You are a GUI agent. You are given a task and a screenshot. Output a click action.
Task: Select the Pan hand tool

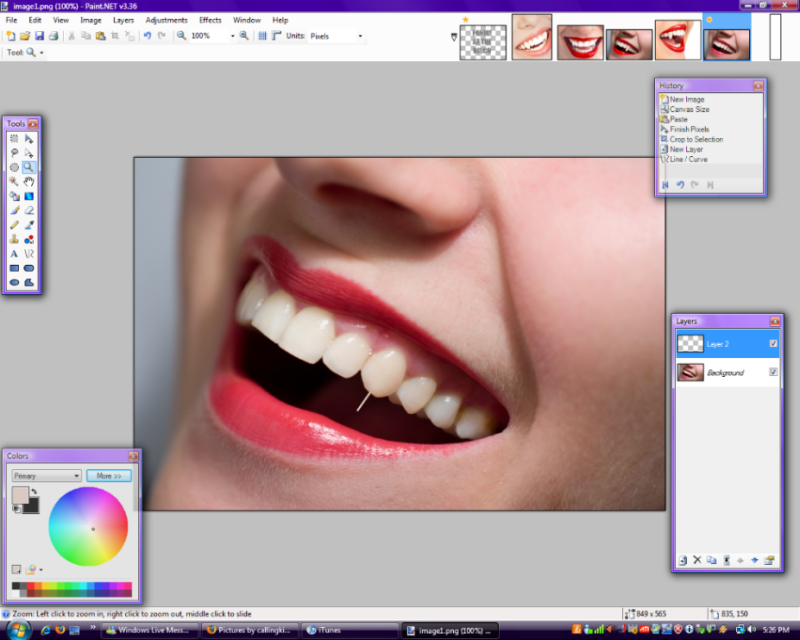pyautogui.click(x=29, y=182)
